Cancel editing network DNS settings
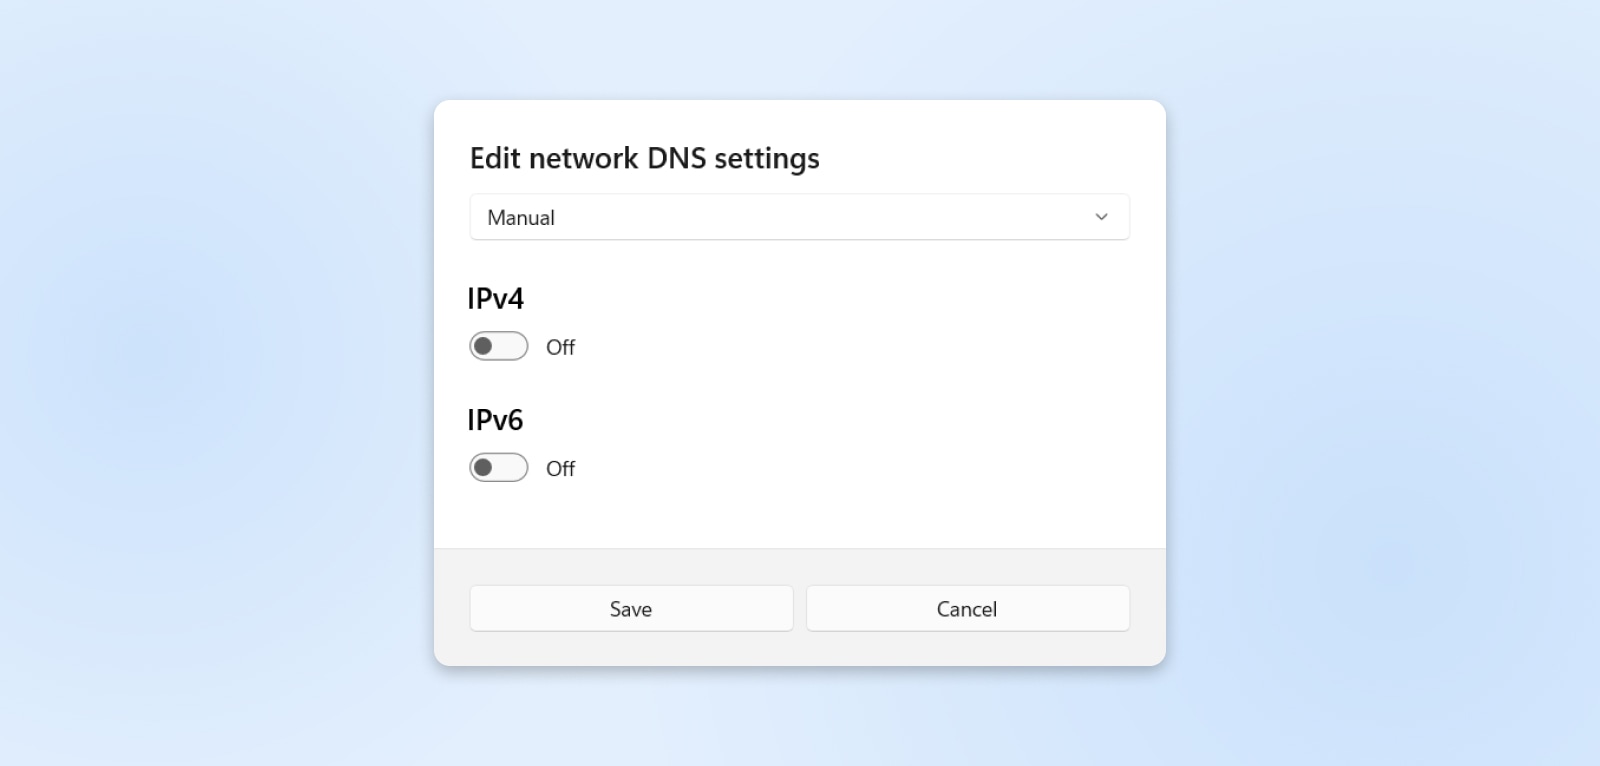1600x766 pixels. [x=967, y=608]
